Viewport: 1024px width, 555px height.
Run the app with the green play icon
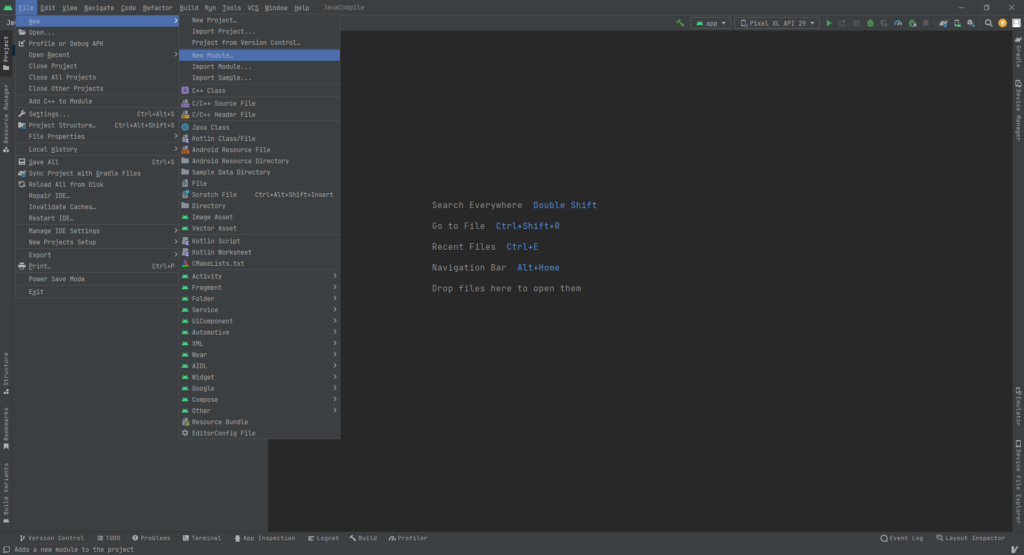[x=829, y=23]
